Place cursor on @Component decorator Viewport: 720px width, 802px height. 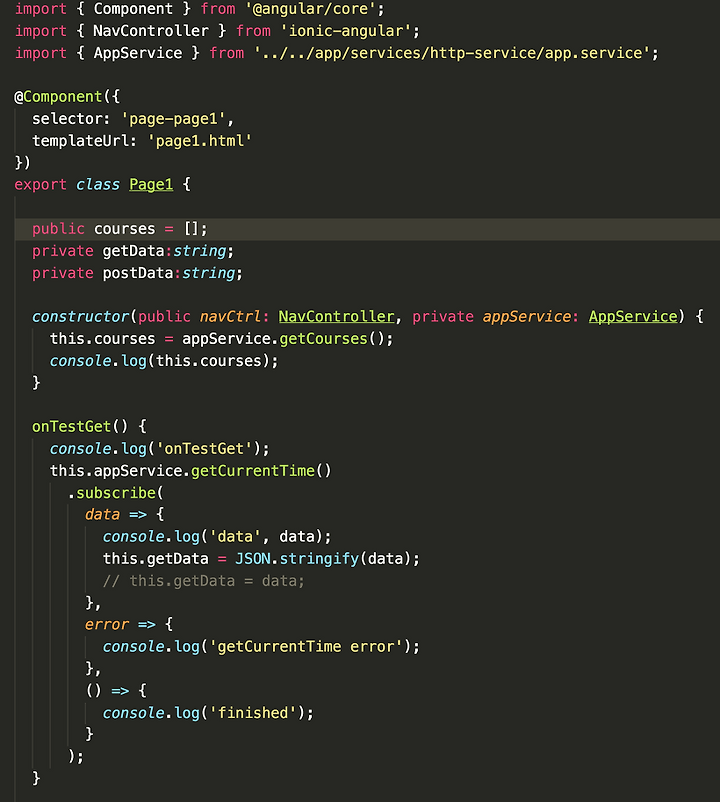59,97
